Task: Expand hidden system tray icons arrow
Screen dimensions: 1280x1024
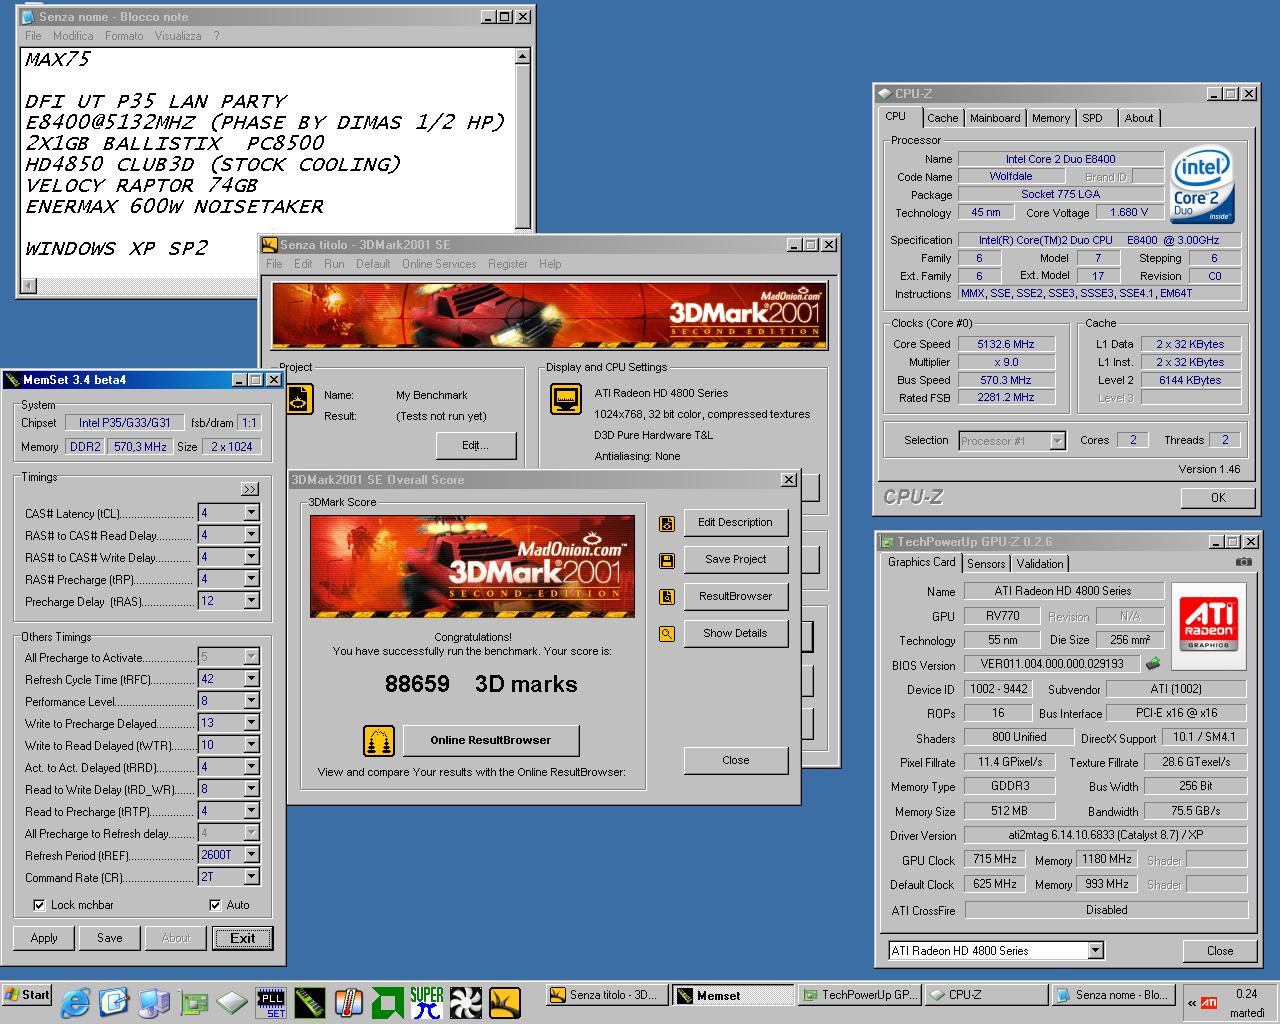Action: click(x=1191, y=1002)
